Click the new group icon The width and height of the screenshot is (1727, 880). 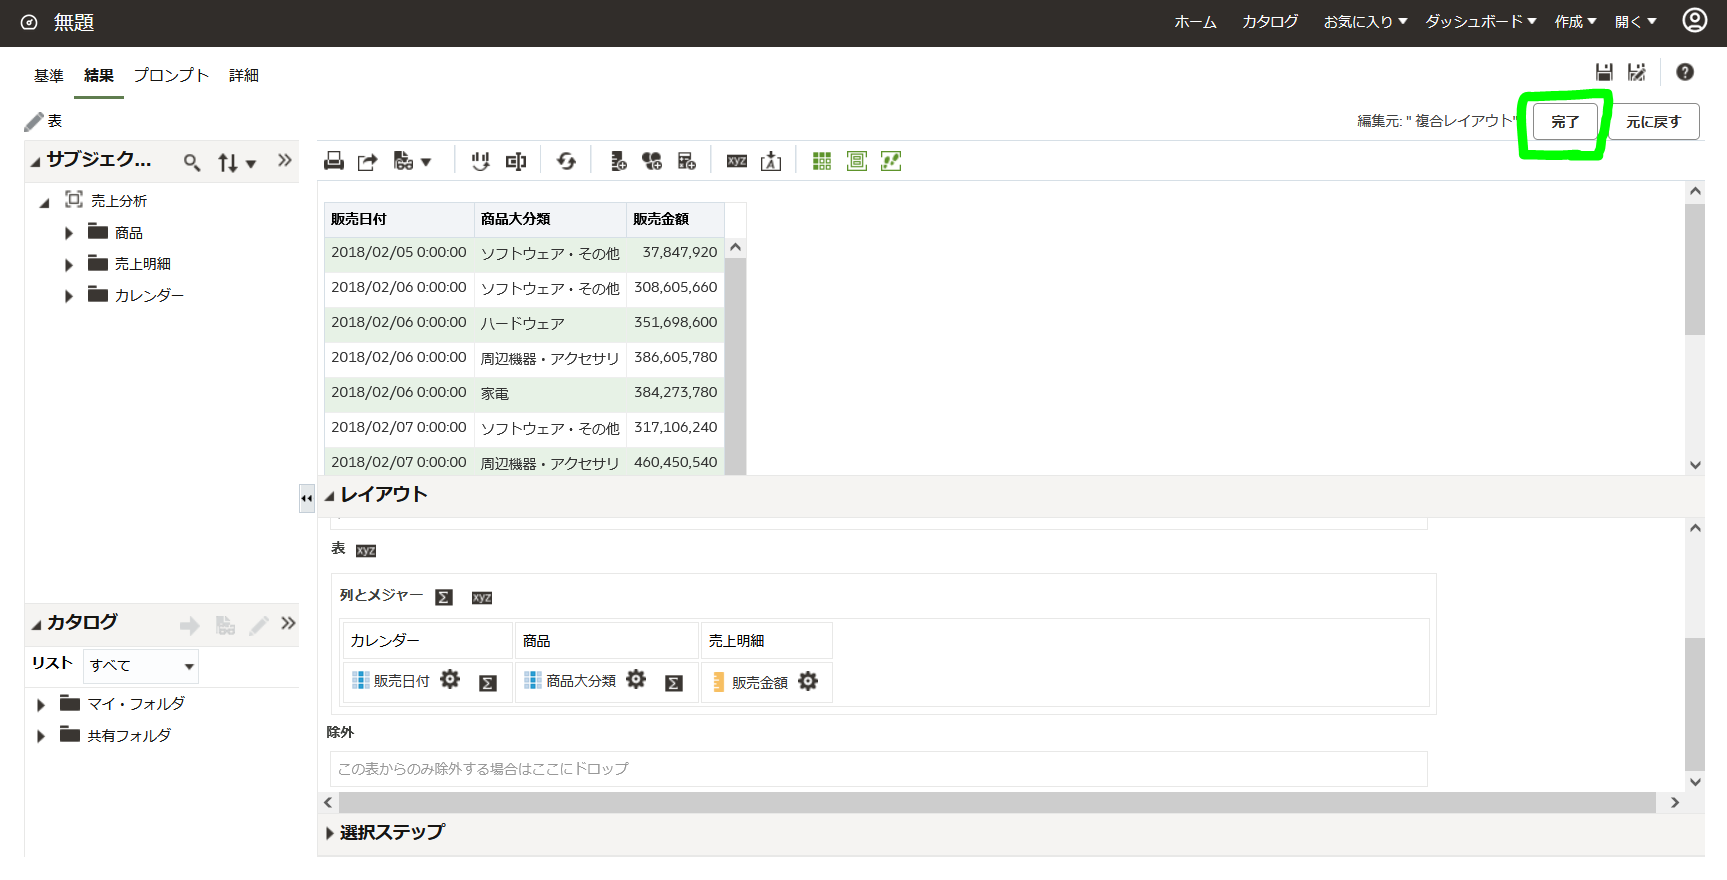point(618,161)
